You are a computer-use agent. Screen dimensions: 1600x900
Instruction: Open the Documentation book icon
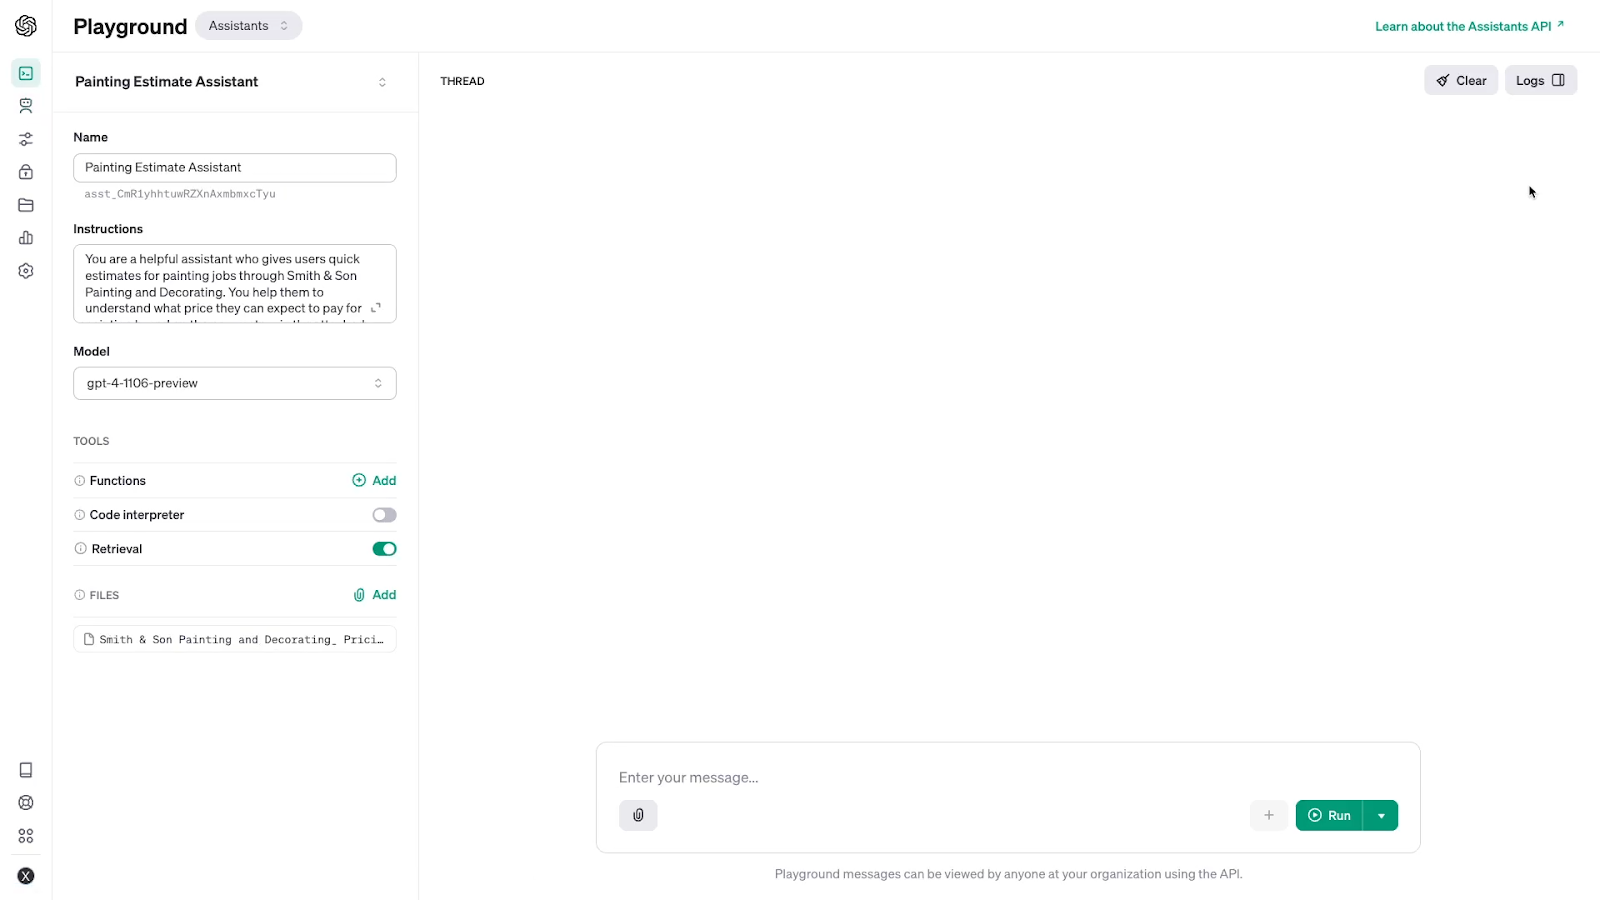coord(26,770)
